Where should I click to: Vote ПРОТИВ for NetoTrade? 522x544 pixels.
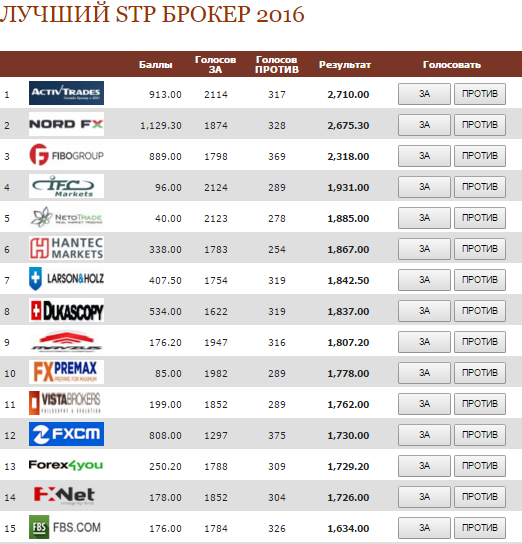(480, 218)
